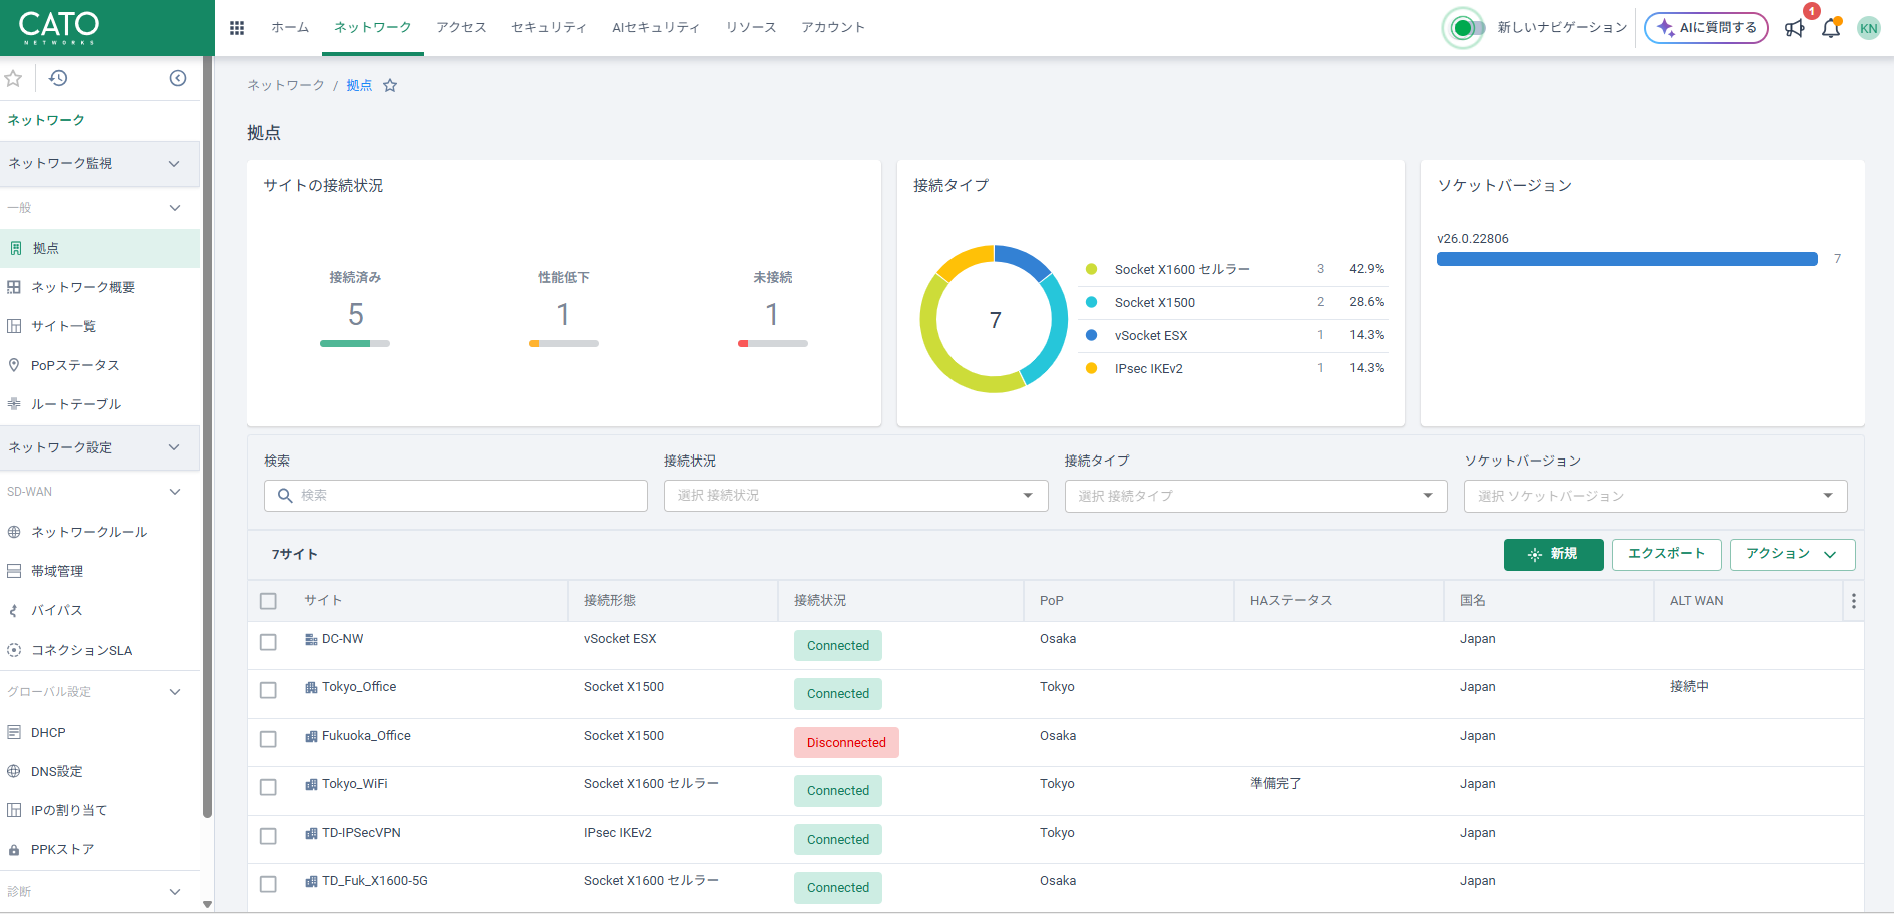Select the DC-NW row checkbox
This screenshot has width=1894, height=914.
(x=268, y=642)
